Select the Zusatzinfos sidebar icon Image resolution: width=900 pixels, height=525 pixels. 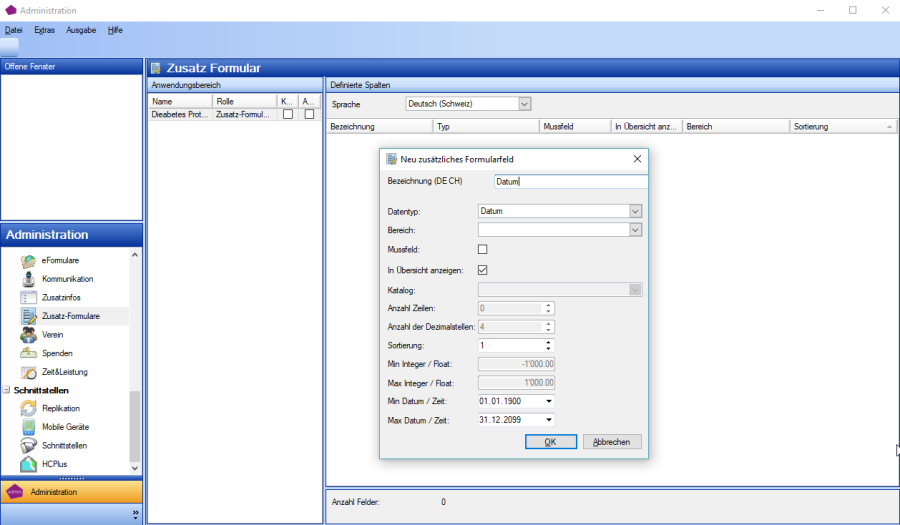[x=29, y=298]
